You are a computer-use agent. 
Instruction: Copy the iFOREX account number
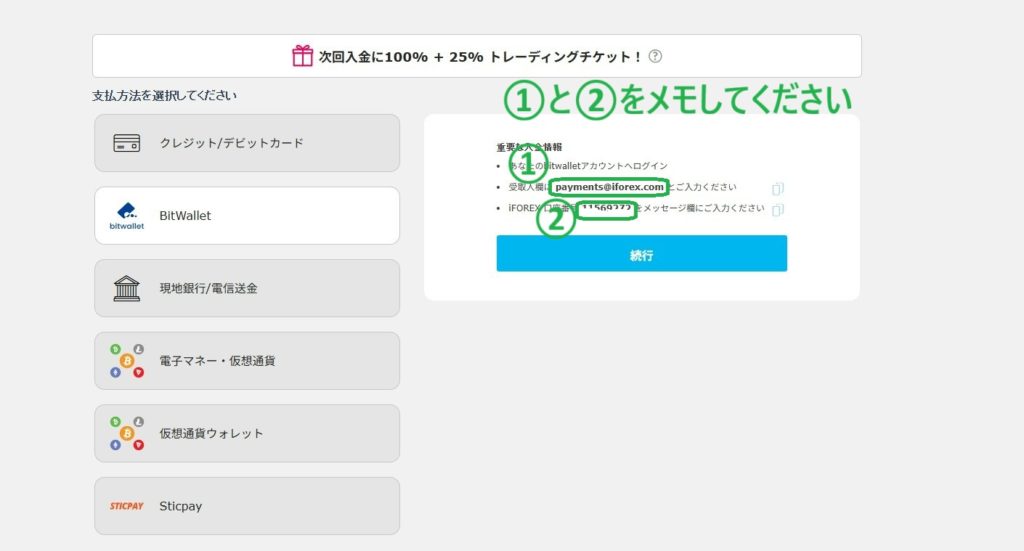[778, 209]
